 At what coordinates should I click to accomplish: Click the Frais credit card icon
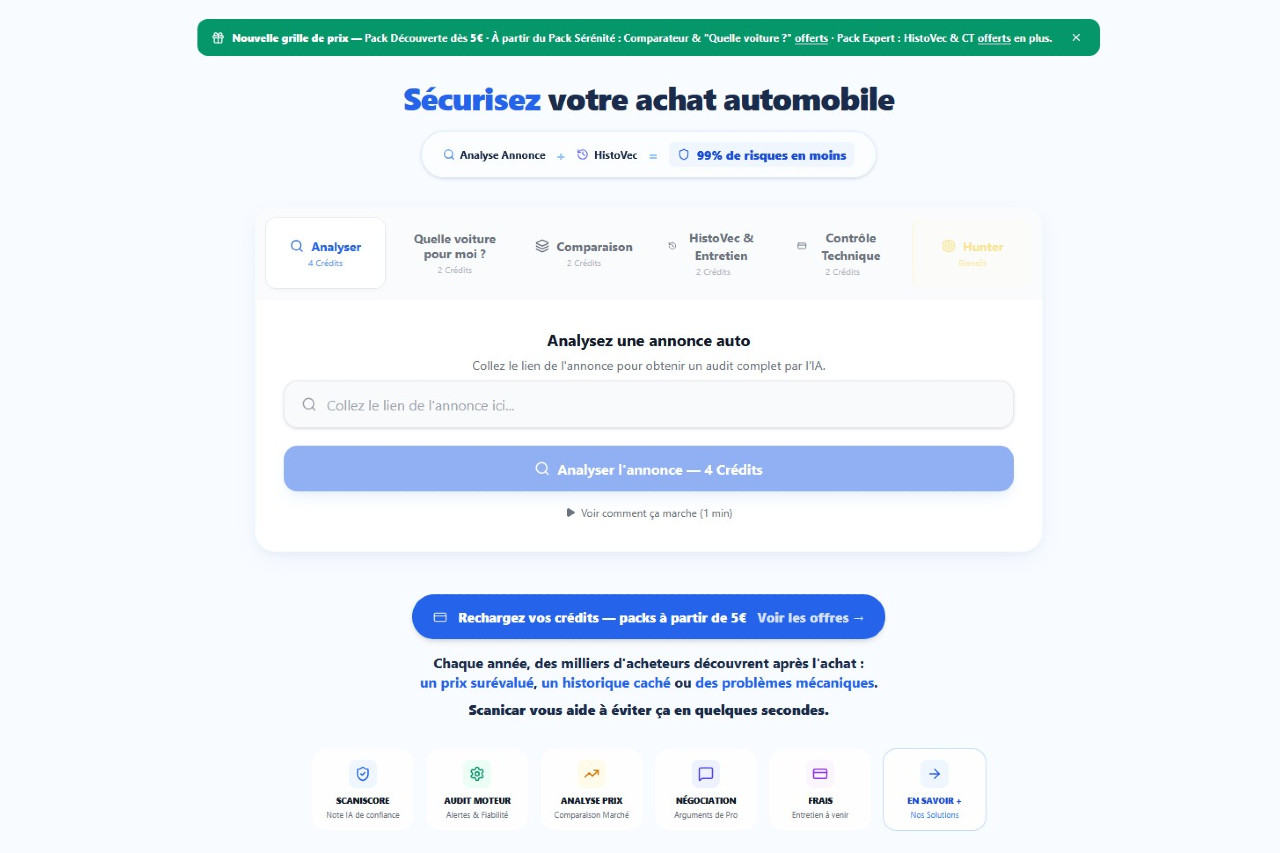[x=820, y=774]
